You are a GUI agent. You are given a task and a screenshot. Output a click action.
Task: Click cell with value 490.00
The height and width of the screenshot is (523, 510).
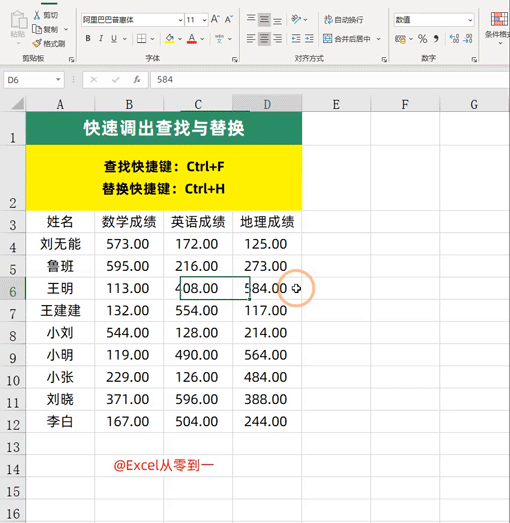[x=198, y=355]
